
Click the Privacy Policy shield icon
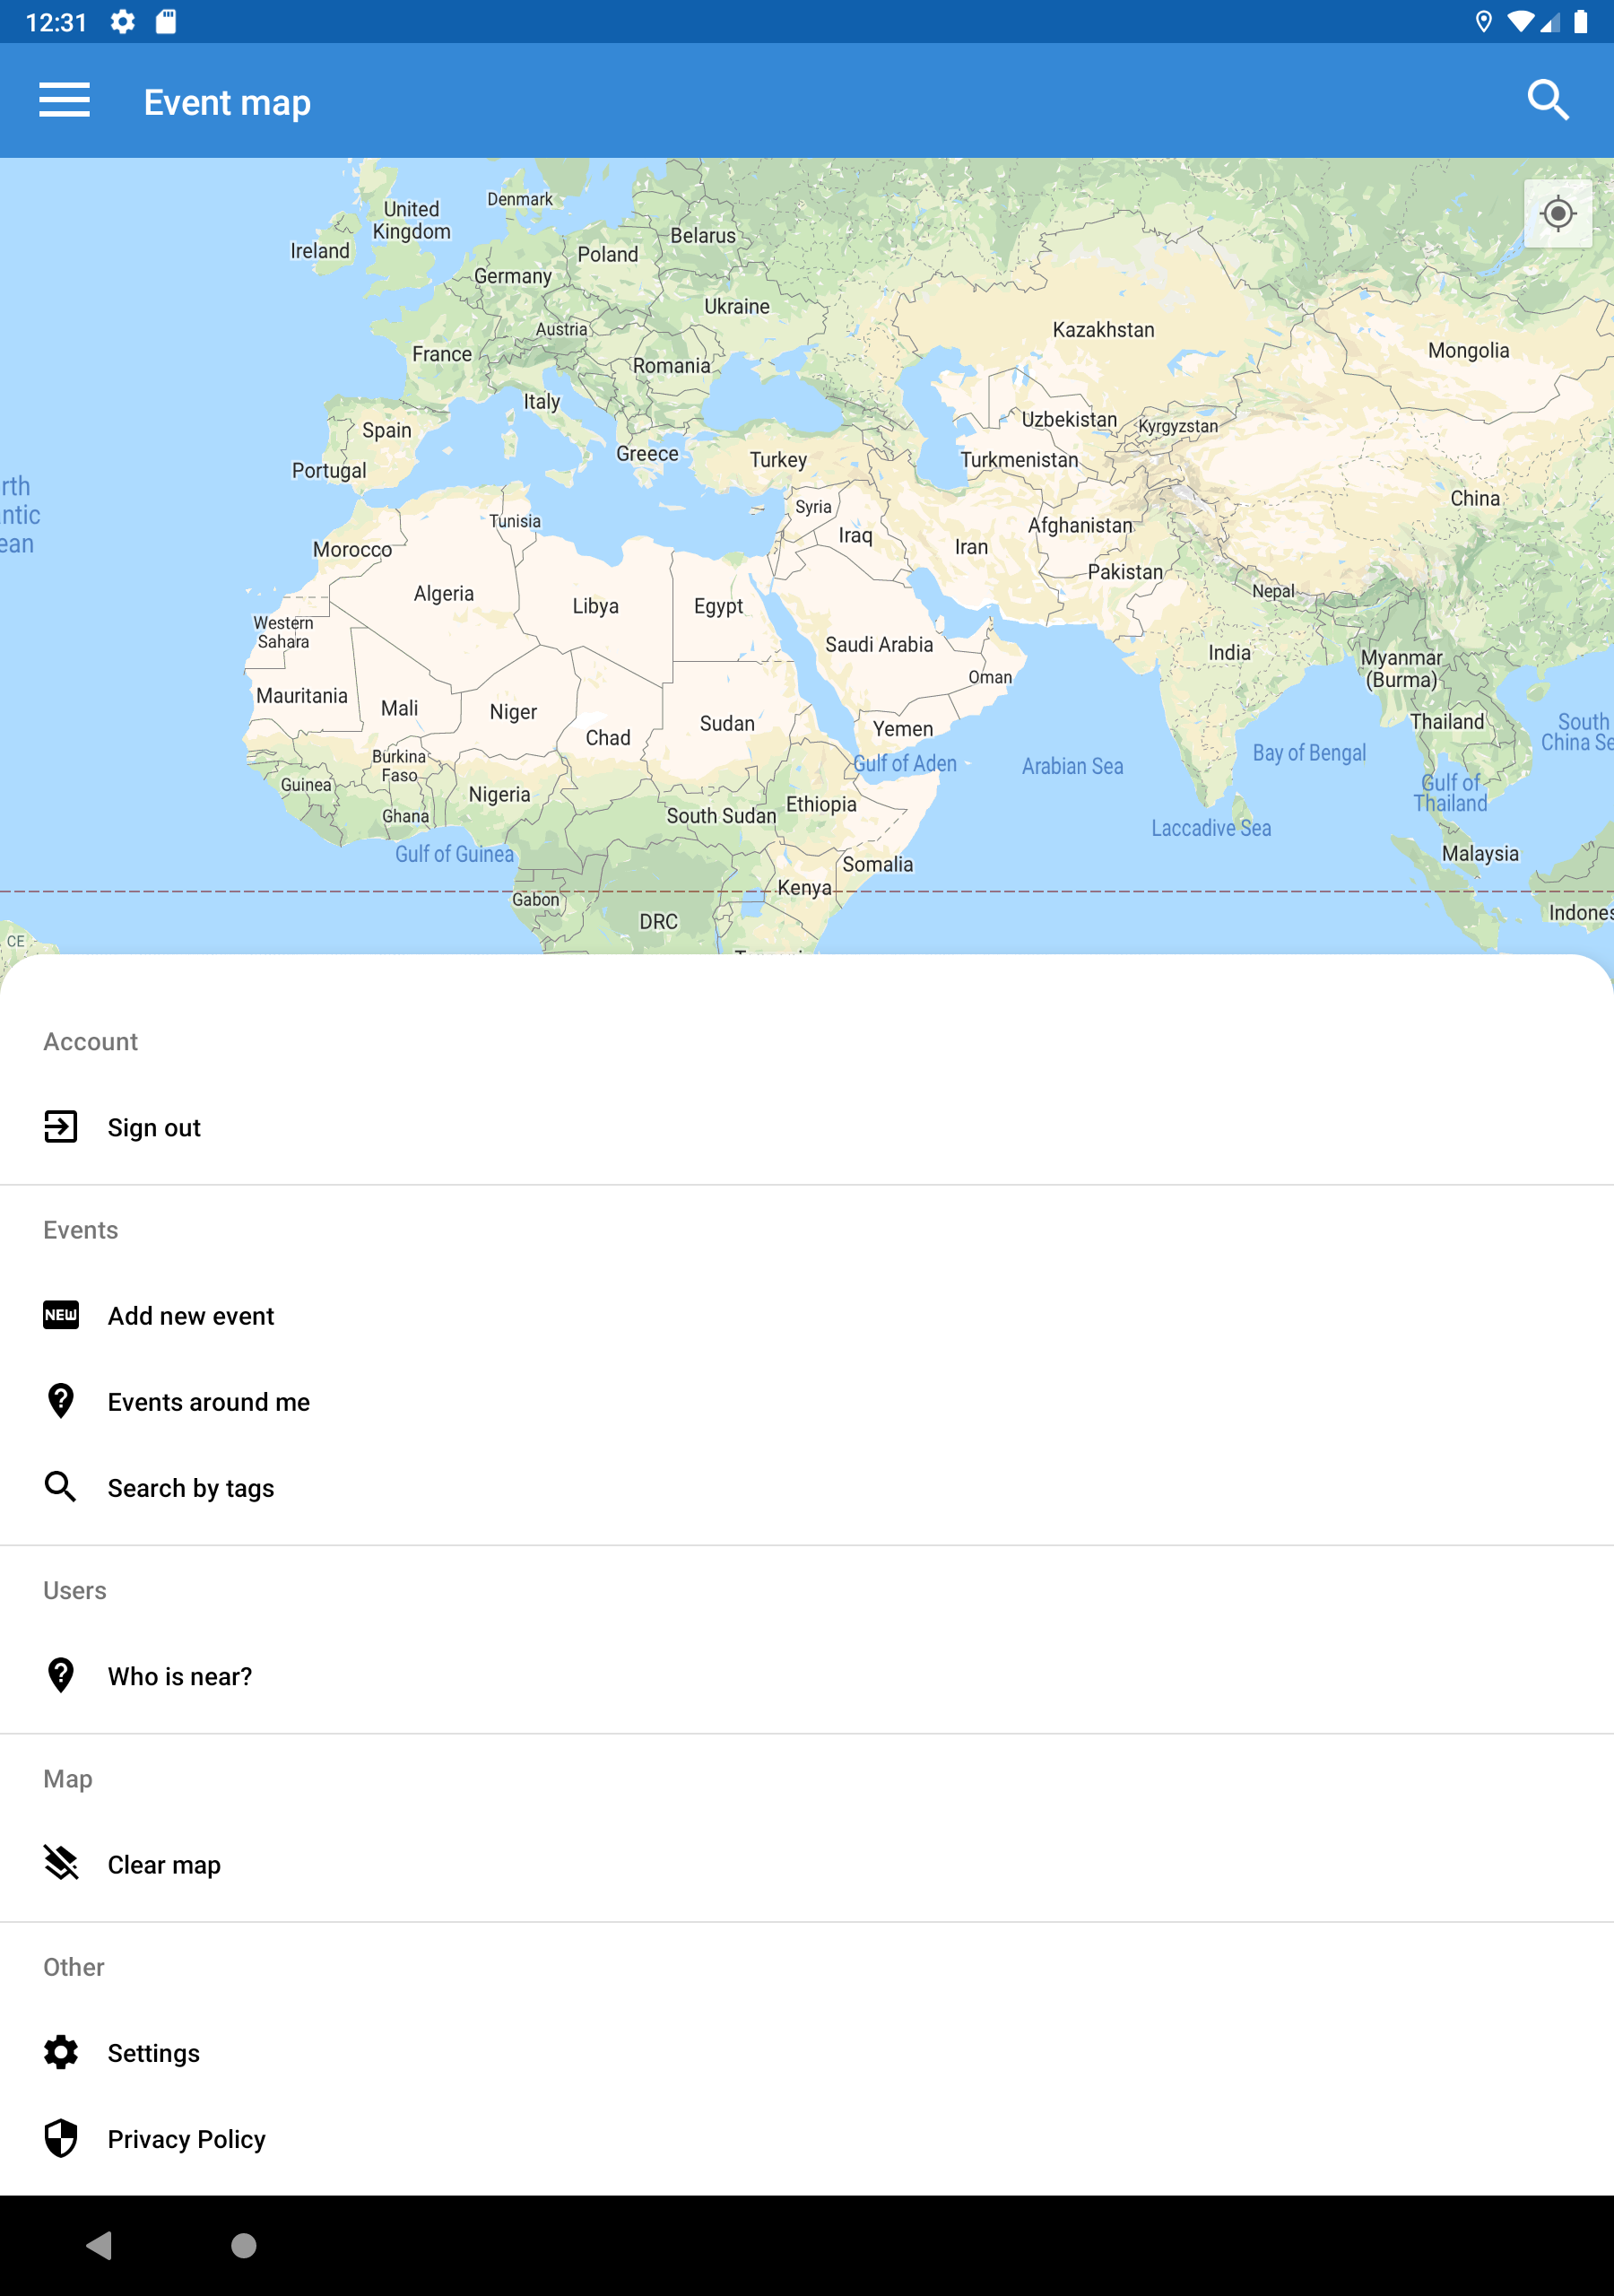(x=61, y=2138)
